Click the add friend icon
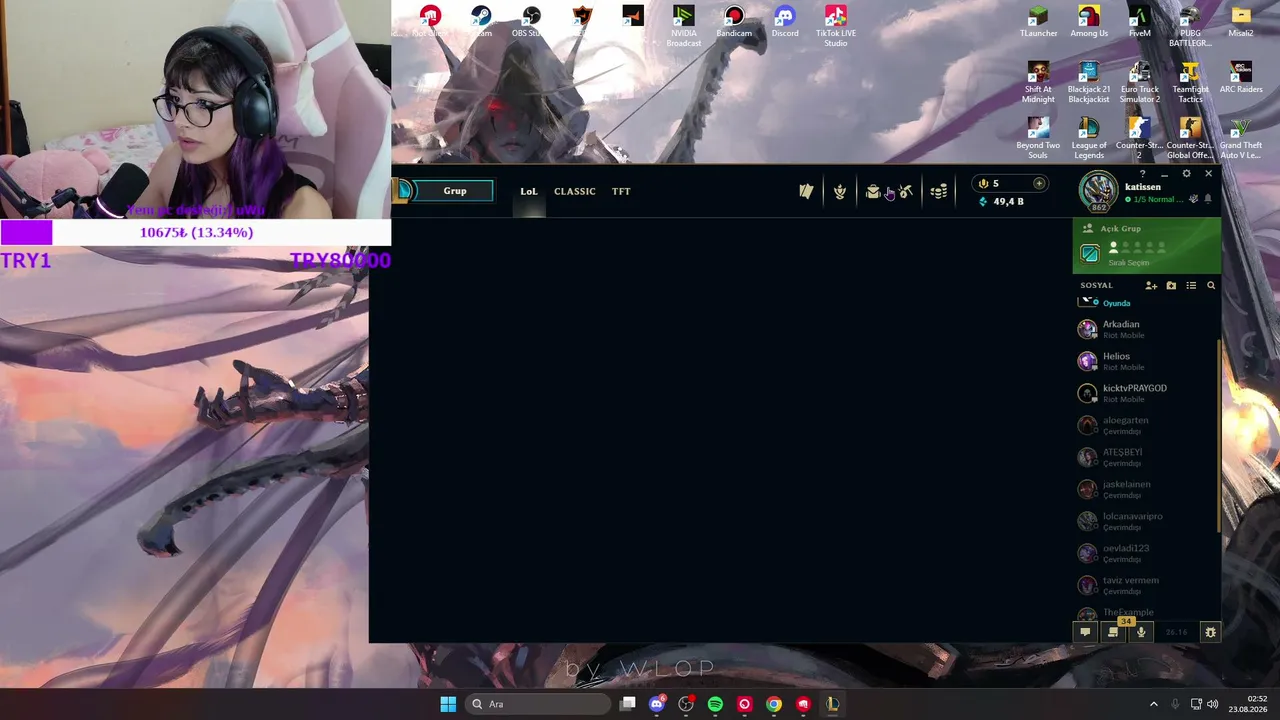Viewport: 1280px width, 720px height. pyautogui.click(x=1151, y=286)
